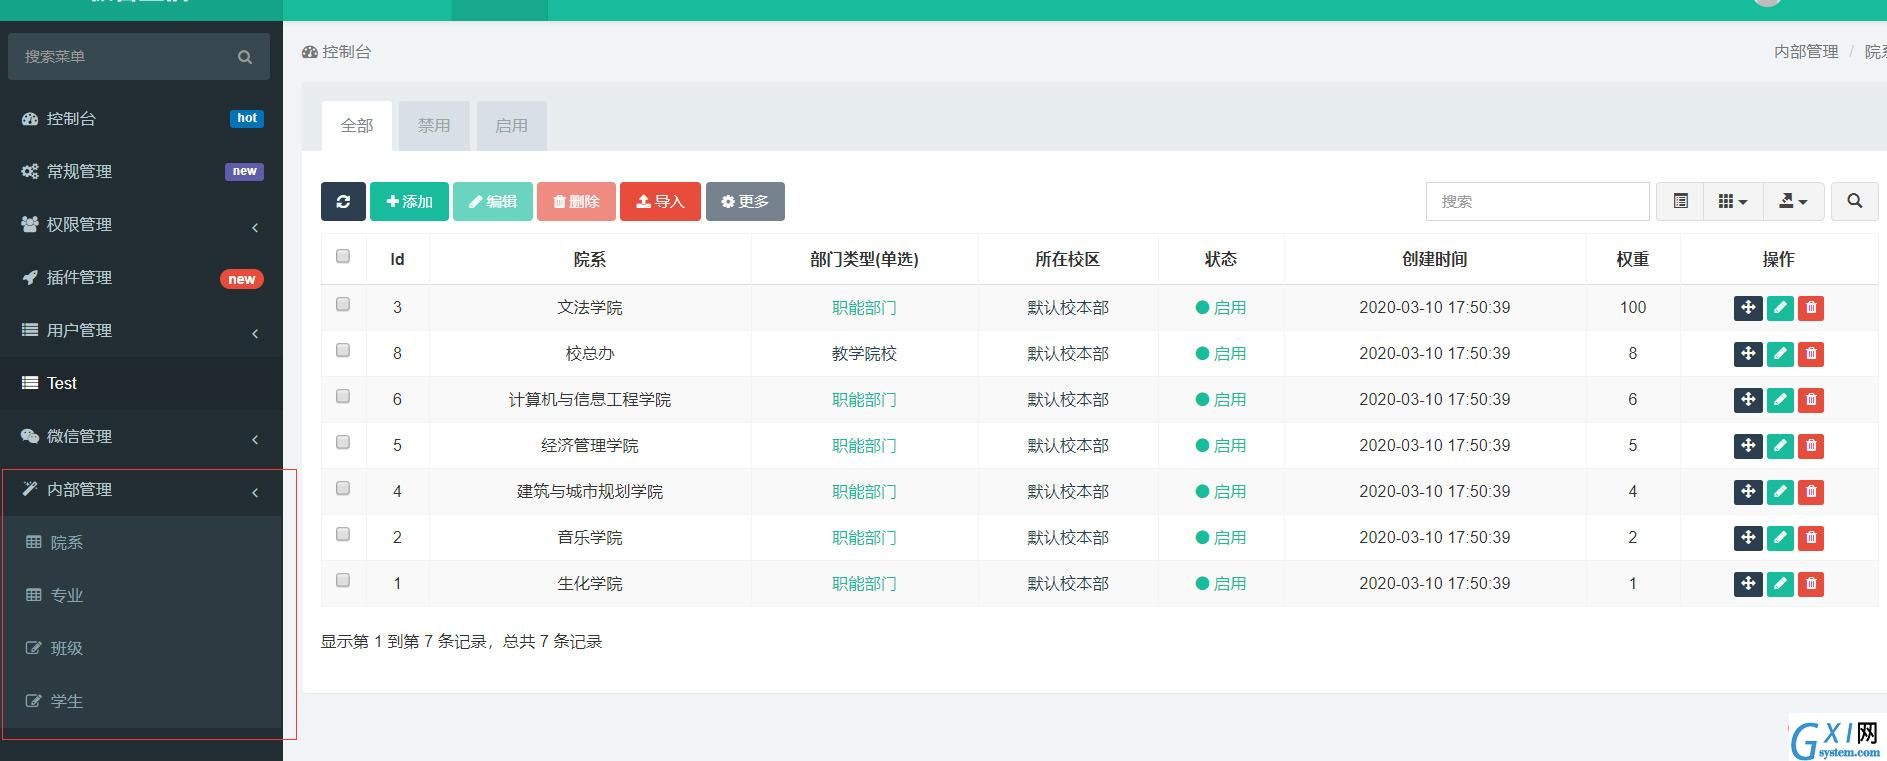Screen dimensions: 1887x761
Task: Expand the 权限管理 sidebar menu
Action: pos(141,225)
